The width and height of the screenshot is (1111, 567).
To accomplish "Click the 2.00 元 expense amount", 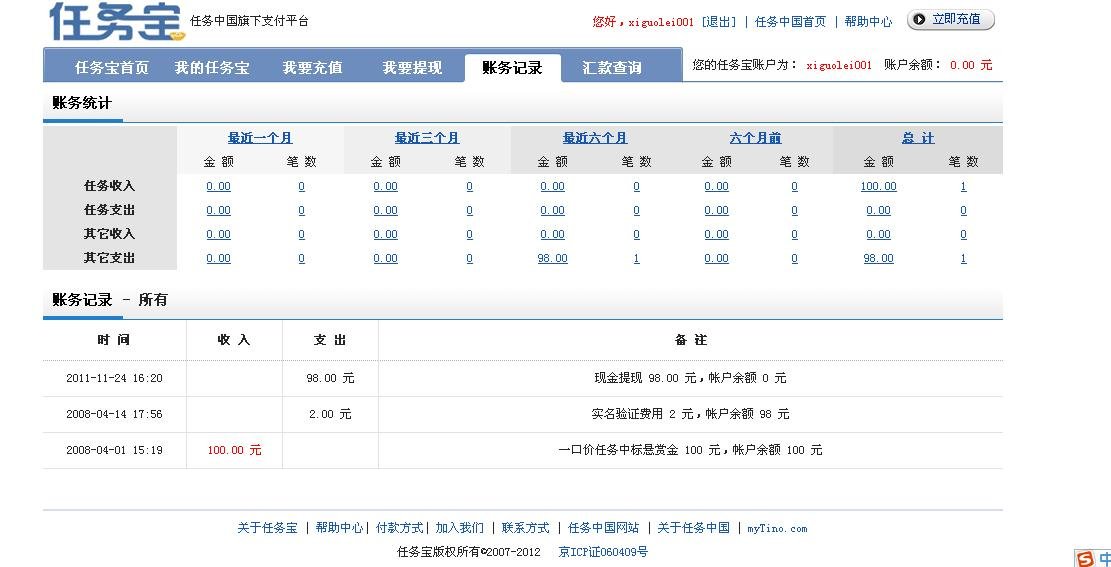I will (x=330, y=414).
